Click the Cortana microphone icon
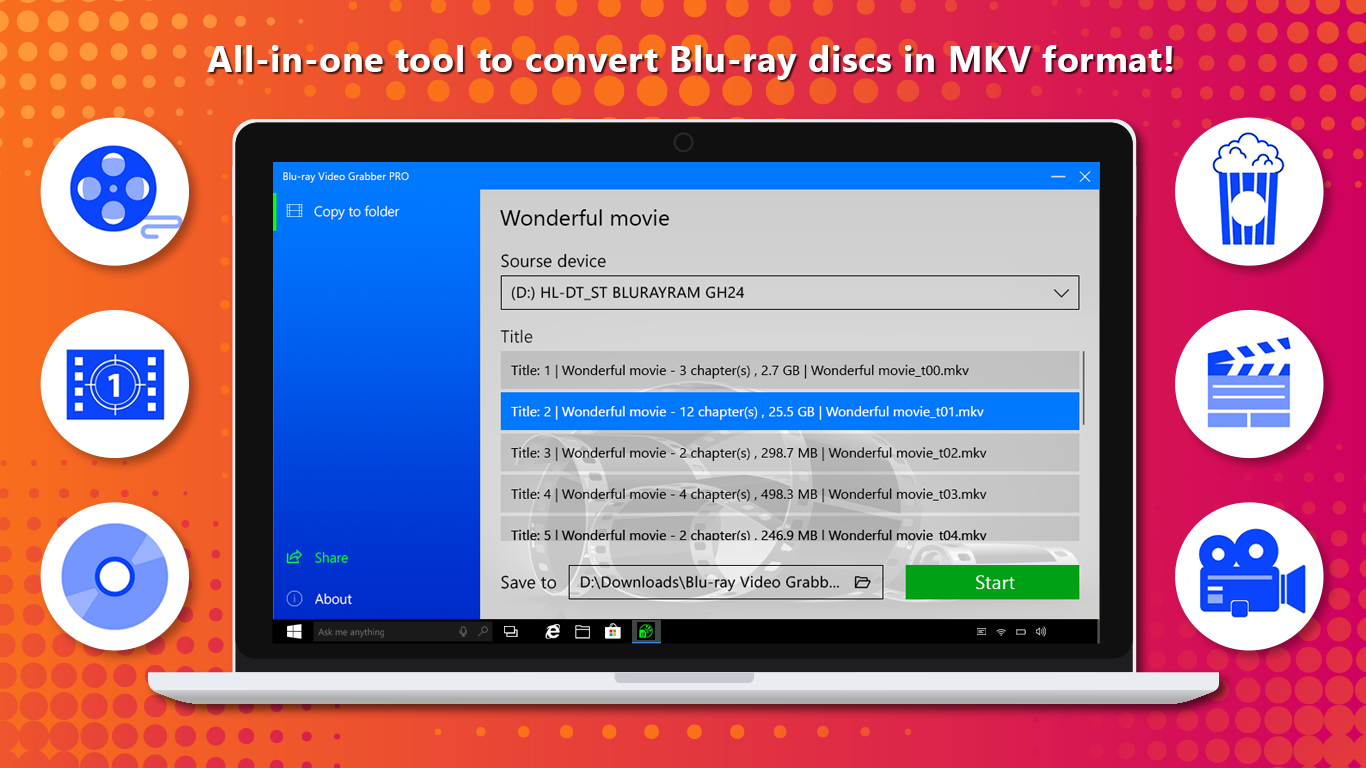 click(x=462, y=631)
